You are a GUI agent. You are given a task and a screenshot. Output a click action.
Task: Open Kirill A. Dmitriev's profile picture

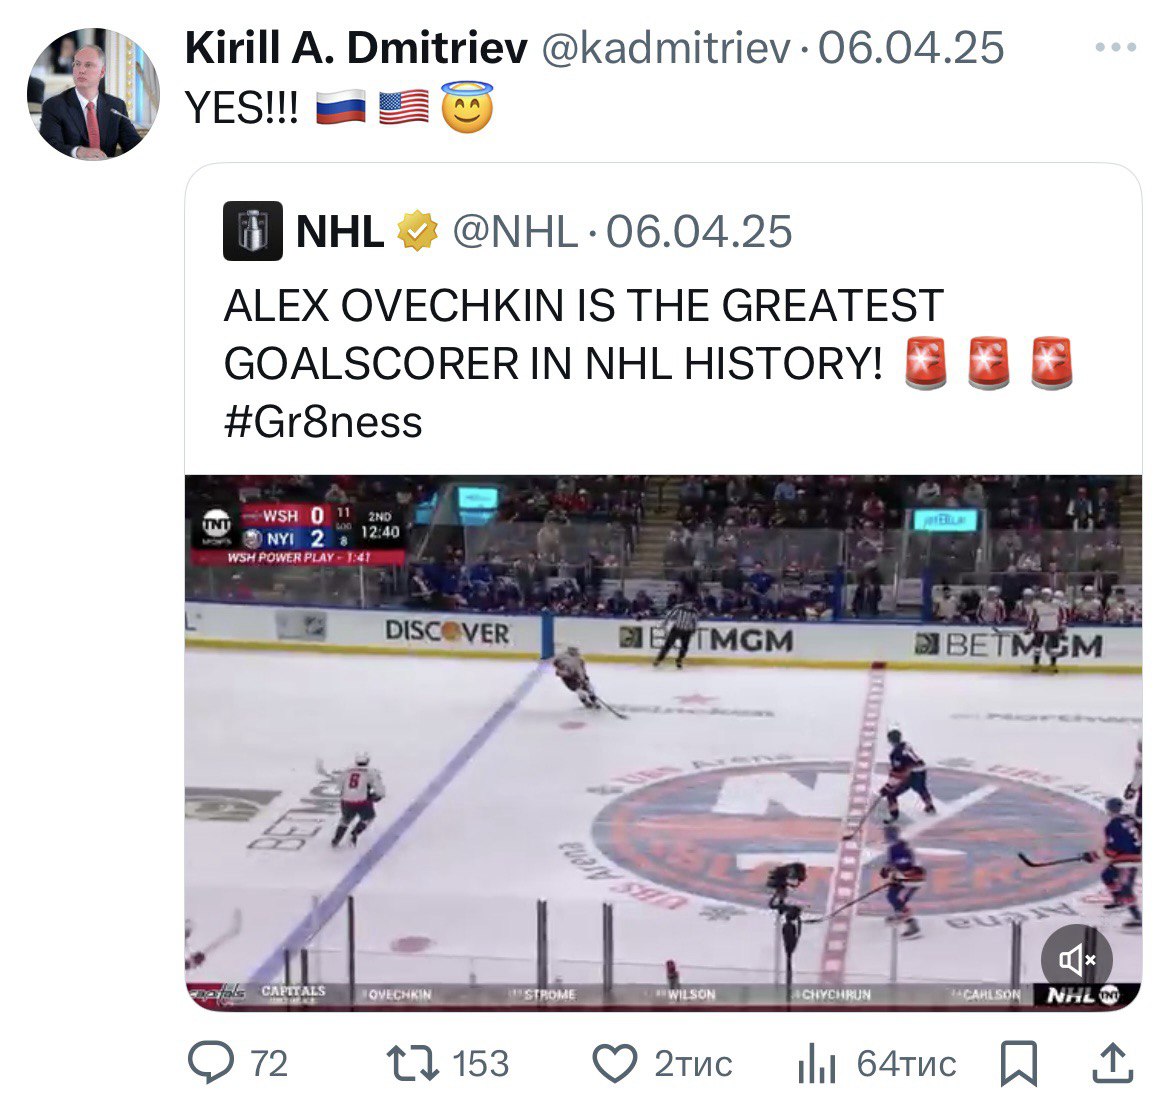click(x=92, y=93)
